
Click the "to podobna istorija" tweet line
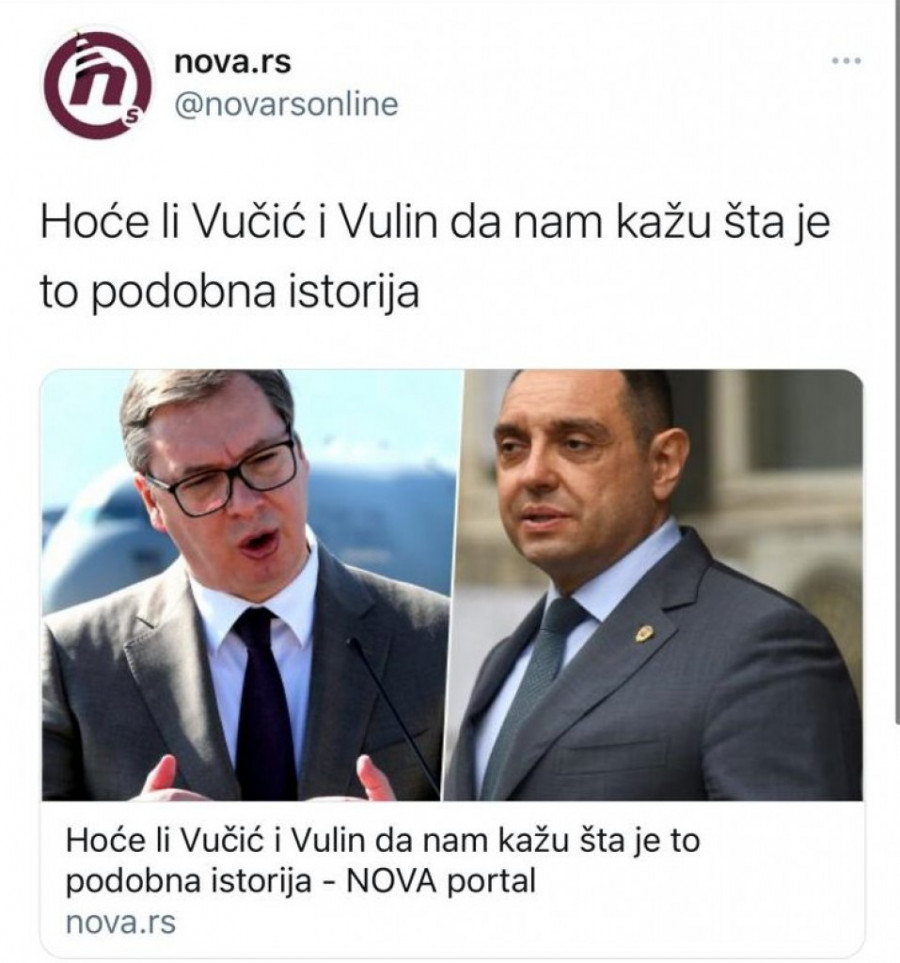(230, 291)
